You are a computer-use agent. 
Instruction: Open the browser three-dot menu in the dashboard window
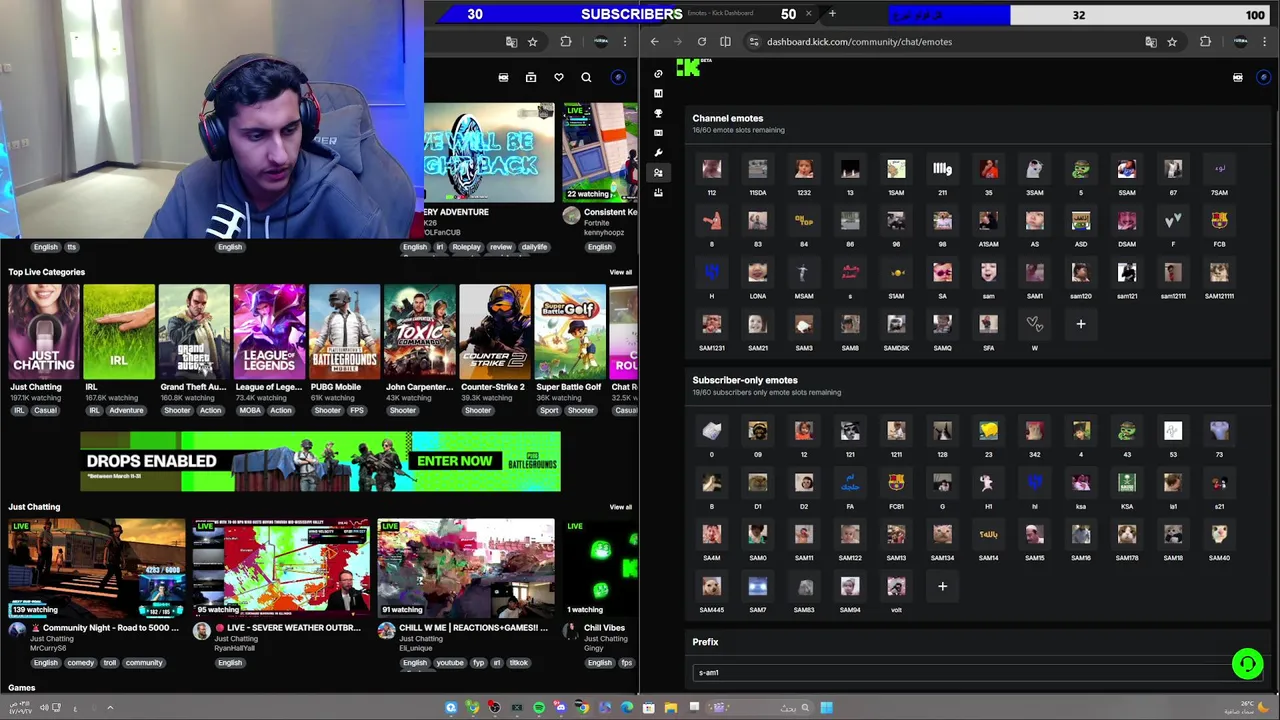(1265, 42)
